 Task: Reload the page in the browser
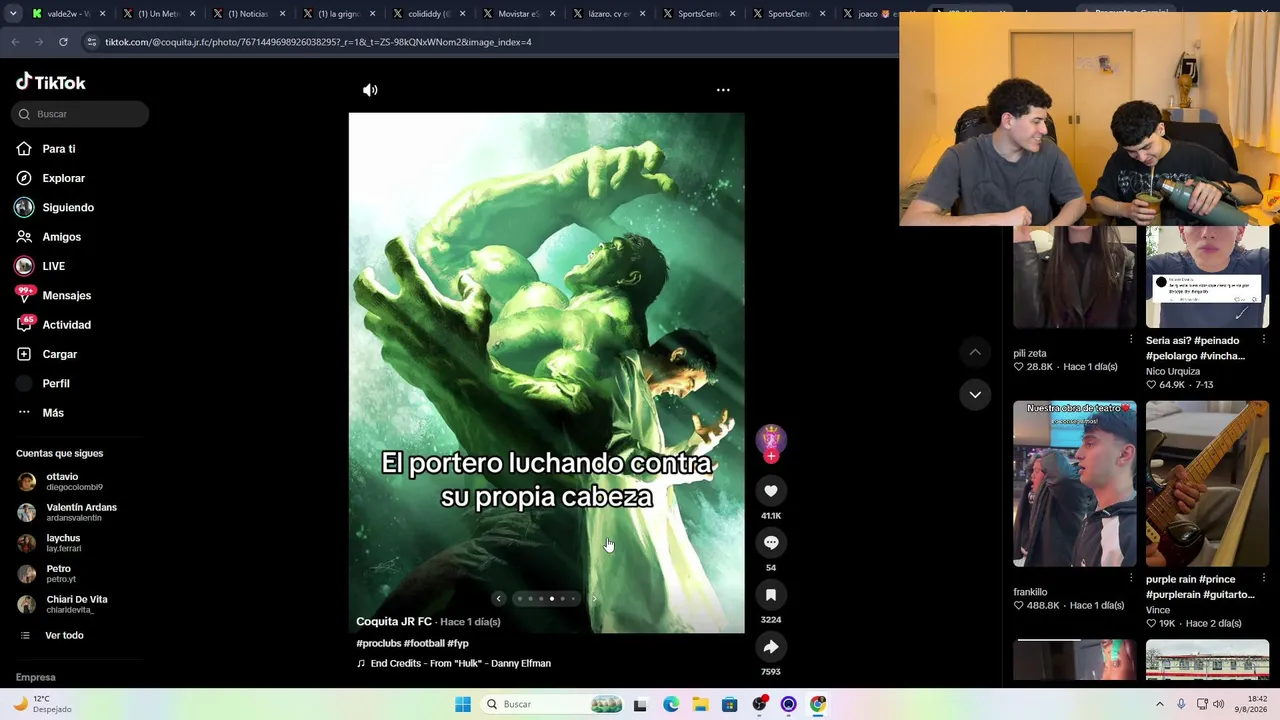point(63,42)
